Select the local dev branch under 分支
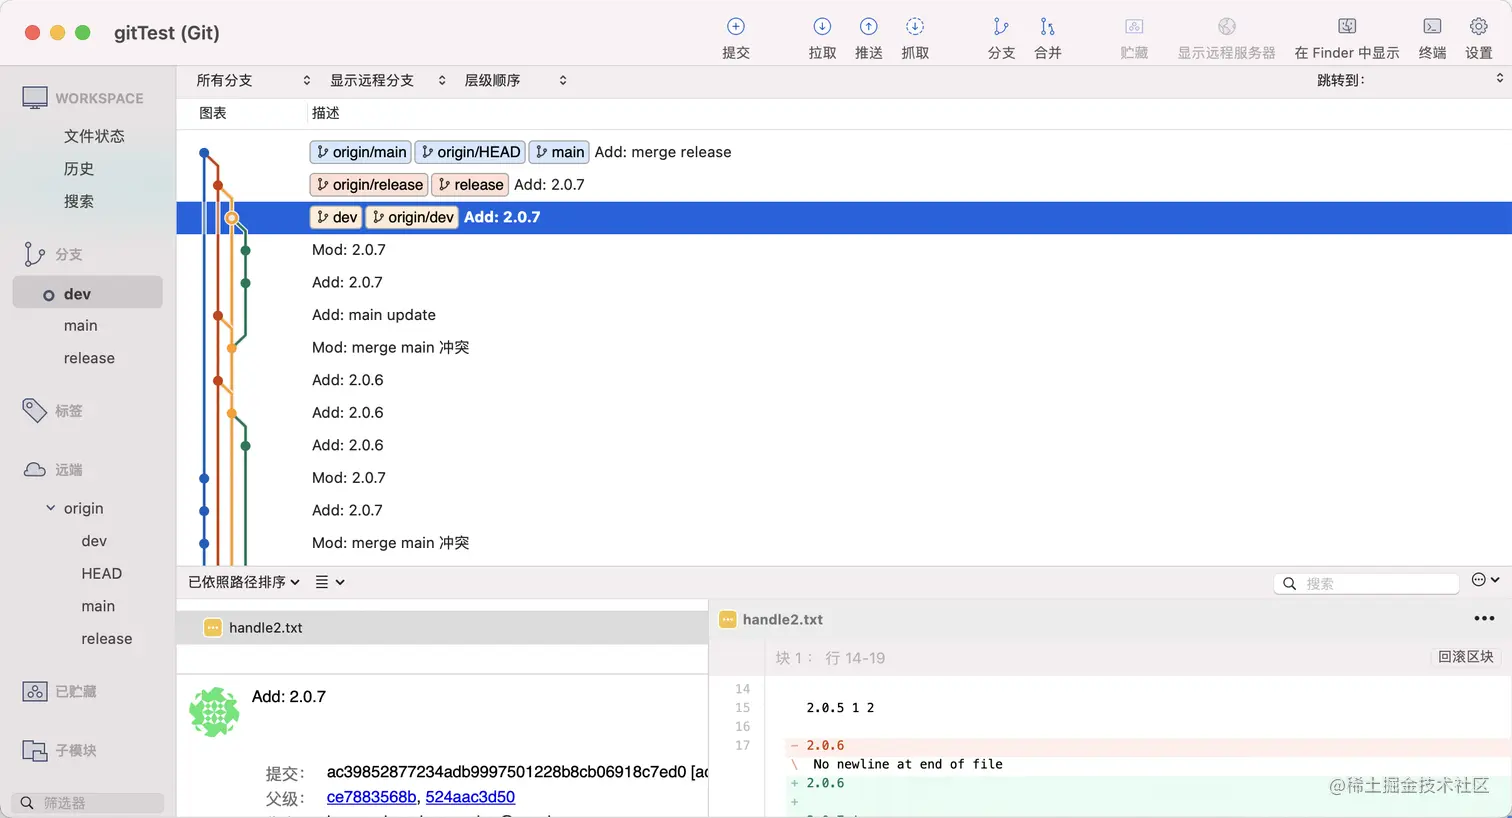This screenshot has width=1512, height=818. coord(88,294)
